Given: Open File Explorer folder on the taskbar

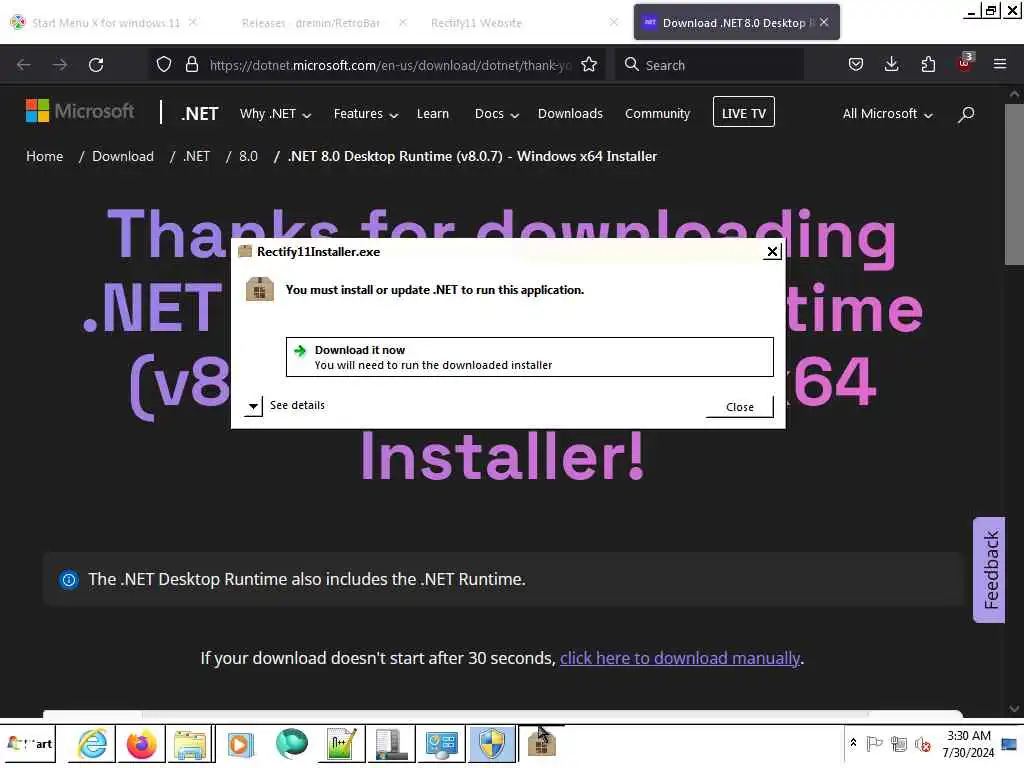Looking at the screenshot, I should pos(190,744).
